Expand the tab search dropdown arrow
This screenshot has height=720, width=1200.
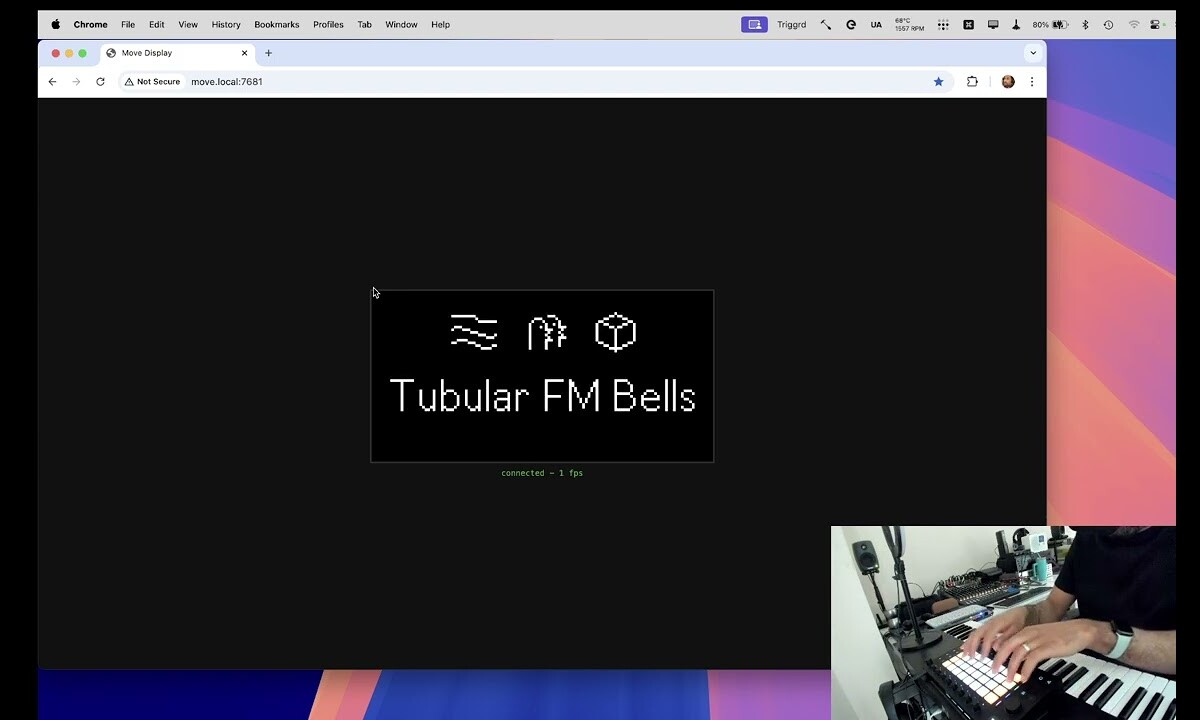click(x=1033, y=53)
